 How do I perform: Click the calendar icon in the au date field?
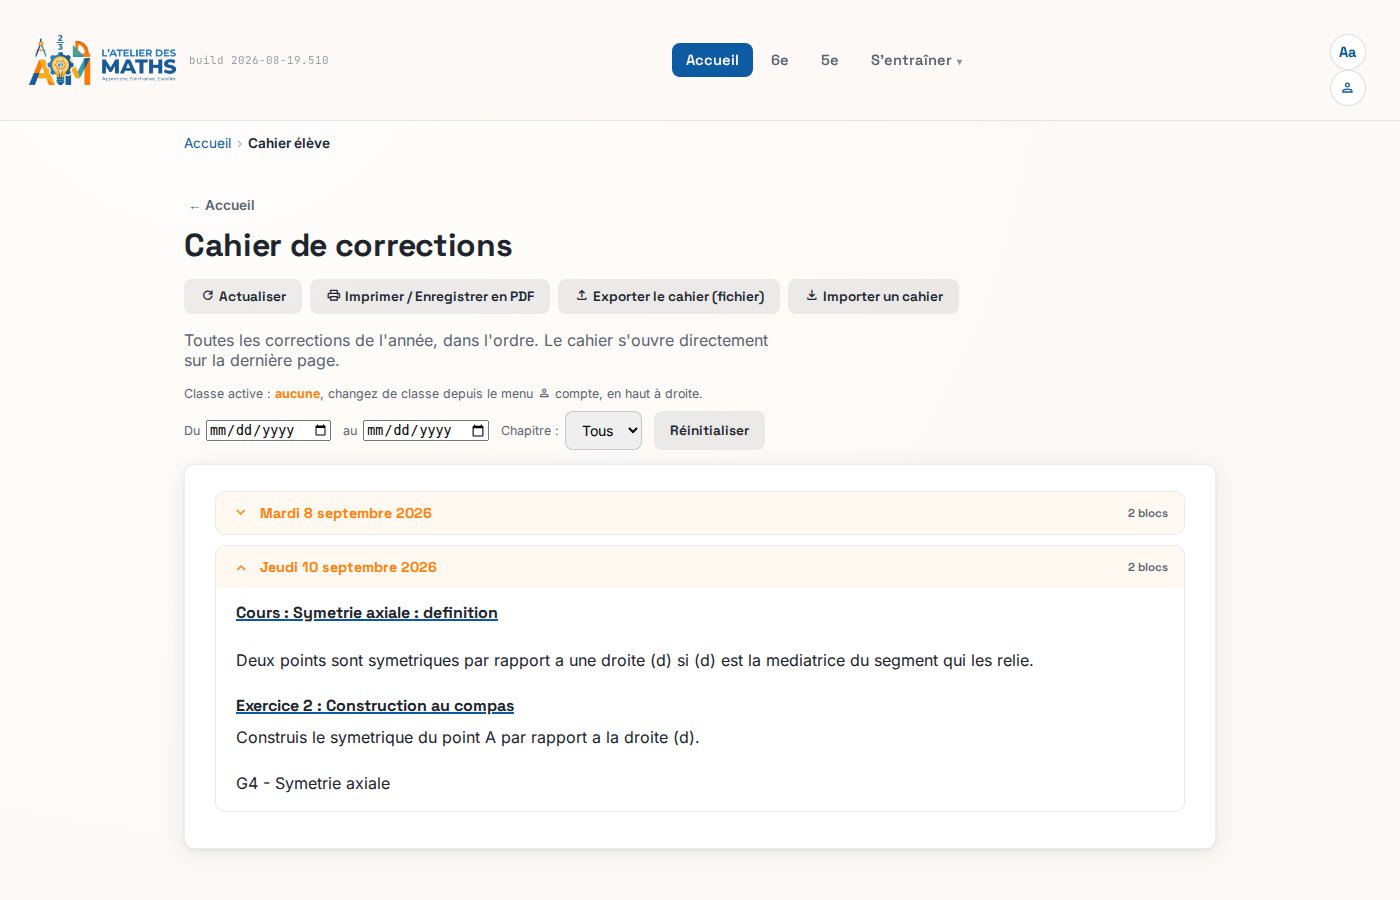tap(479, 431)
